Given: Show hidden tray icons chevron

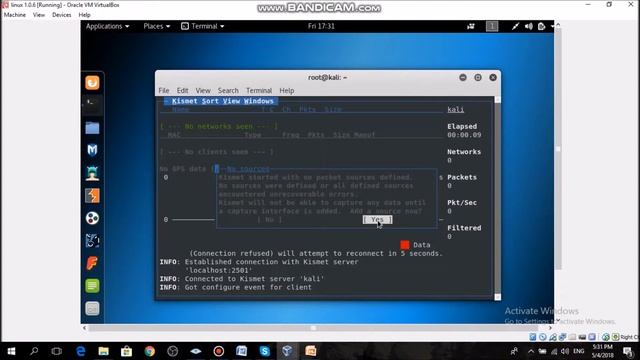Looking at the screenshot, I should 531,351.
